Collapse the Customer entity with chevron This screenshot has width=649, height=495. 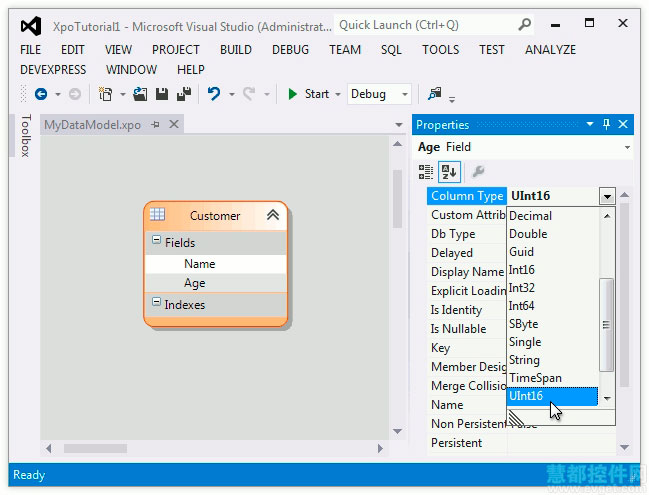tap(273, 215)
